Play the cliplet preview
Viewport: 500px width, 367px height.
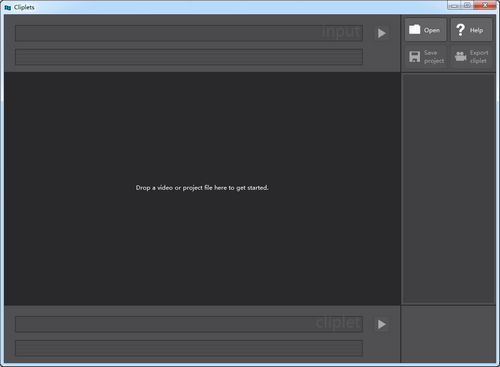coord(382,324)
